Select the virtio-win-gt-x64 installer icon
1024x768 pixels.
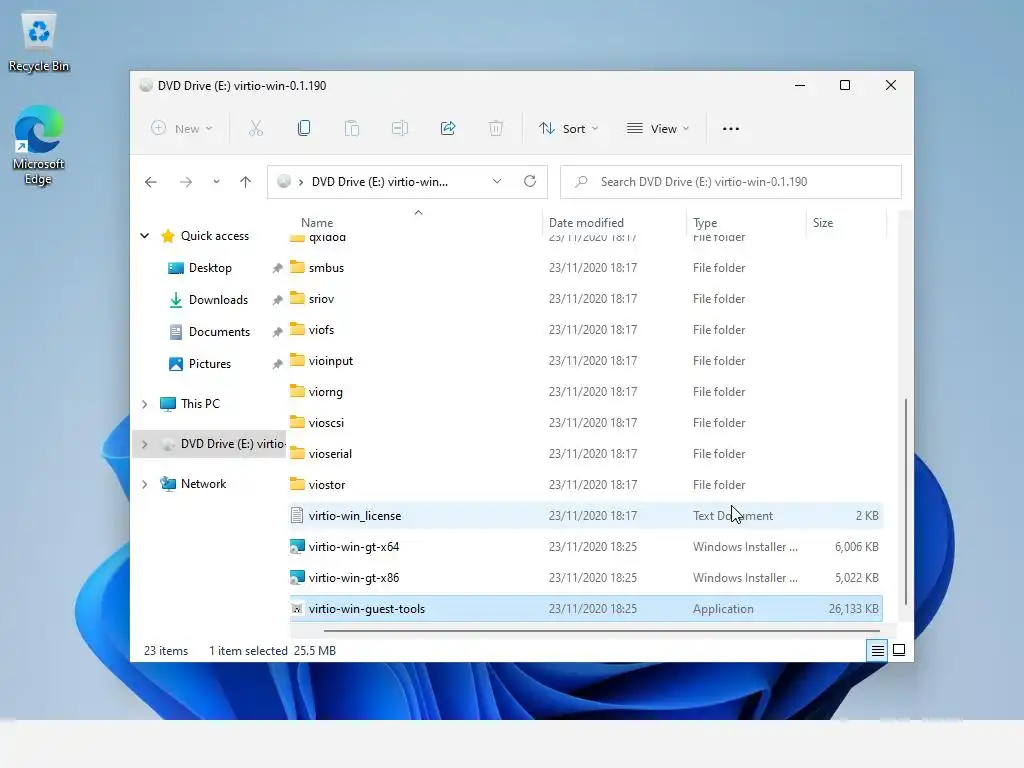click(x=297, y=547)
